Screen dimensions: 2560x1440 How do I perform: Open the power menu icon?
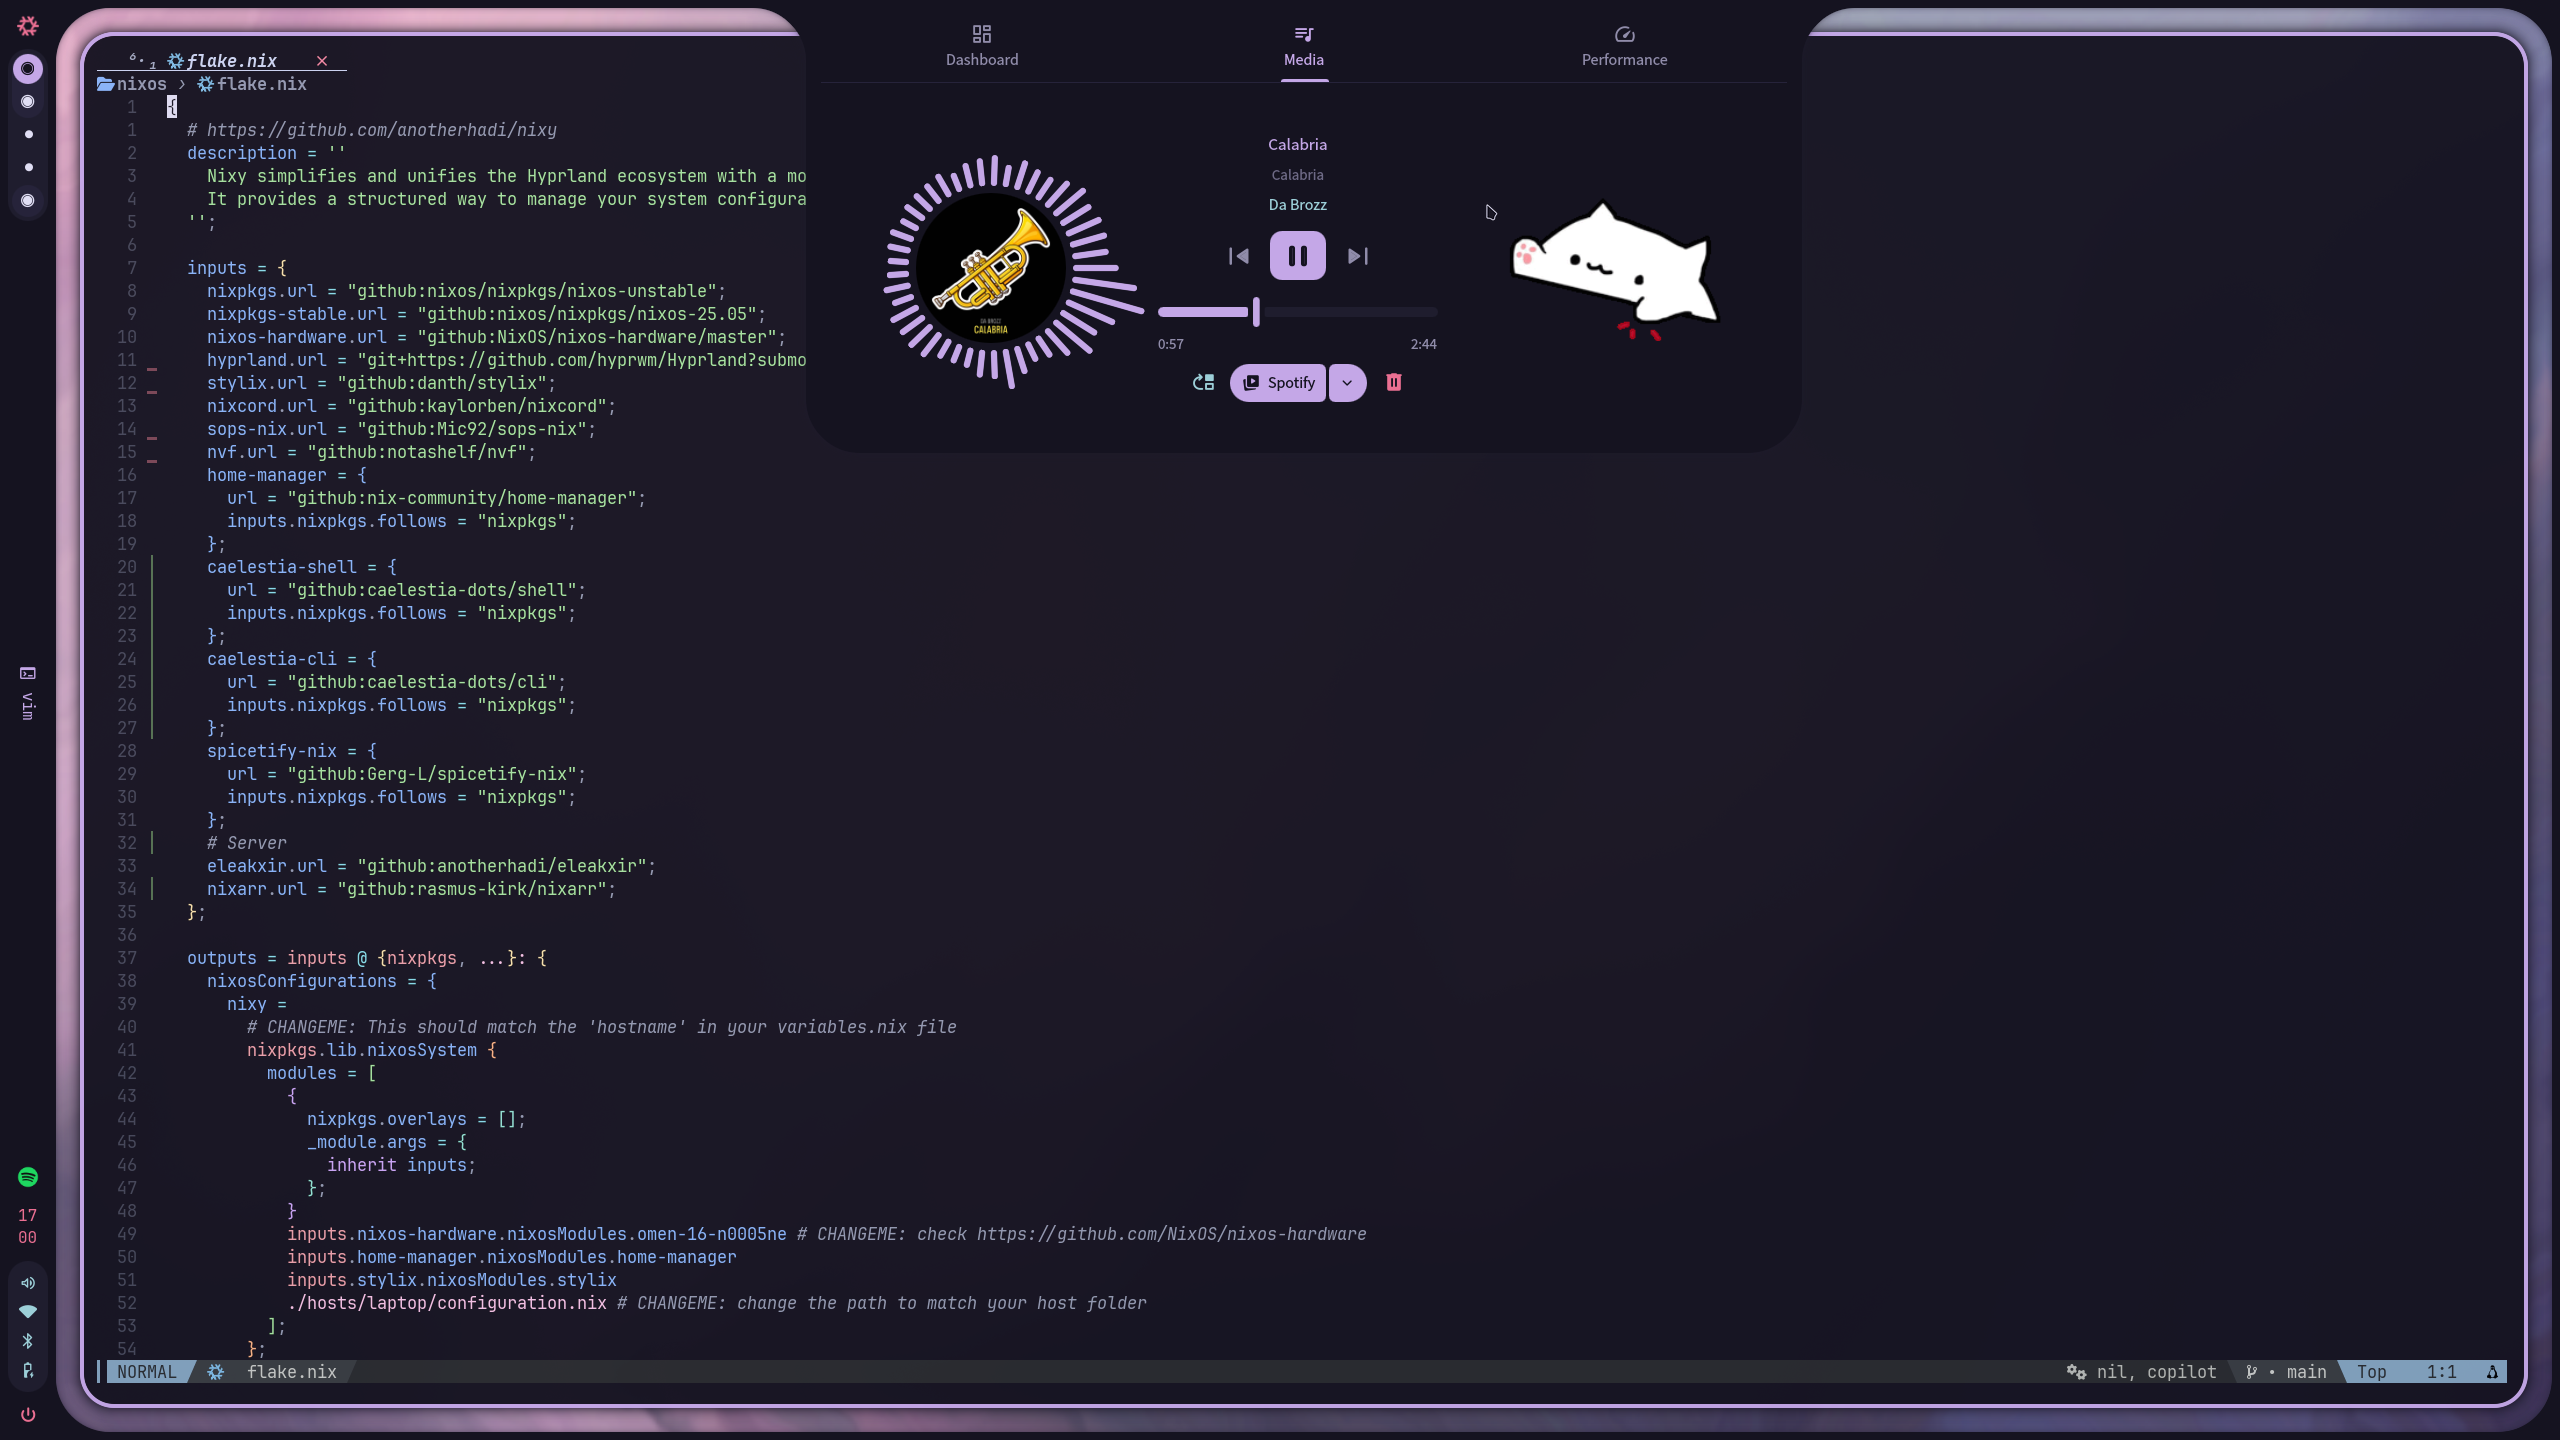pyautogui.click(x=28, y=1414)
